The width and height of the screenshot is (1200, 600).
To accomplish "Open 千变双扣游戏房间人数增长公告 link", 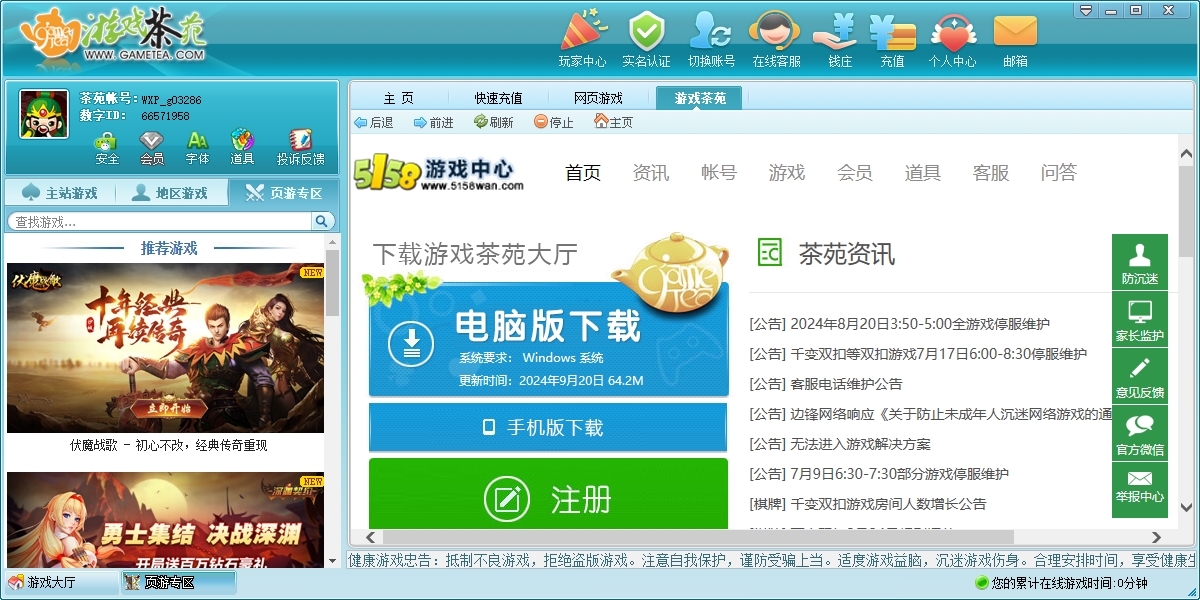I will tap(868, 504).
